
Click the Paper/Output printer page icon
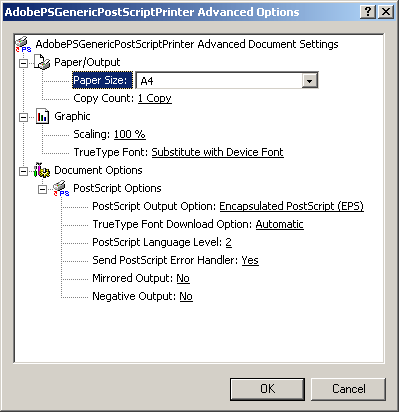coord(42,62)
